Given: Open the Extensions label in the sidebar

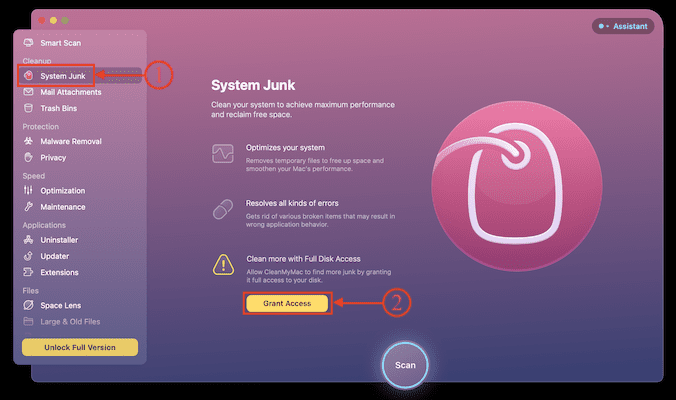Looking at the screenshot, I should pyautogui.click(x=59, y=272).
